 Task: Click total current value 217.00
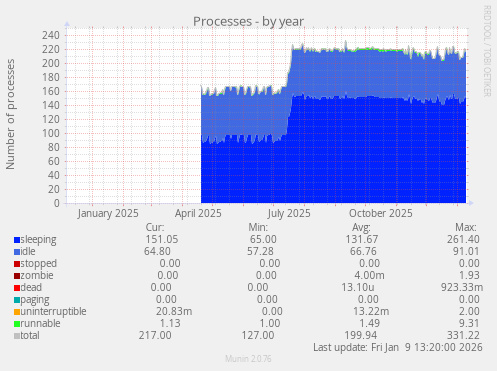pyautogui.click(x=155, y=335)
